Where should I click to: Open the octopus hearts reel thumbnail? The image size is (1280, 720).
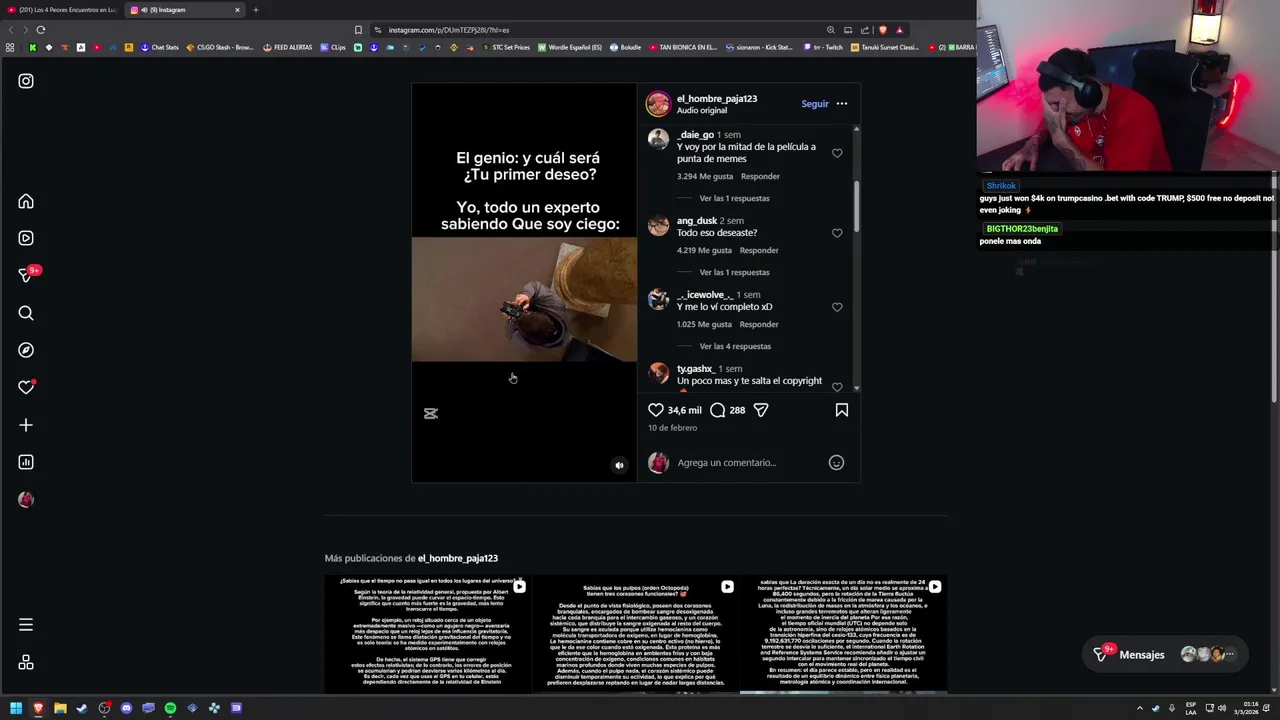point(636,634)
